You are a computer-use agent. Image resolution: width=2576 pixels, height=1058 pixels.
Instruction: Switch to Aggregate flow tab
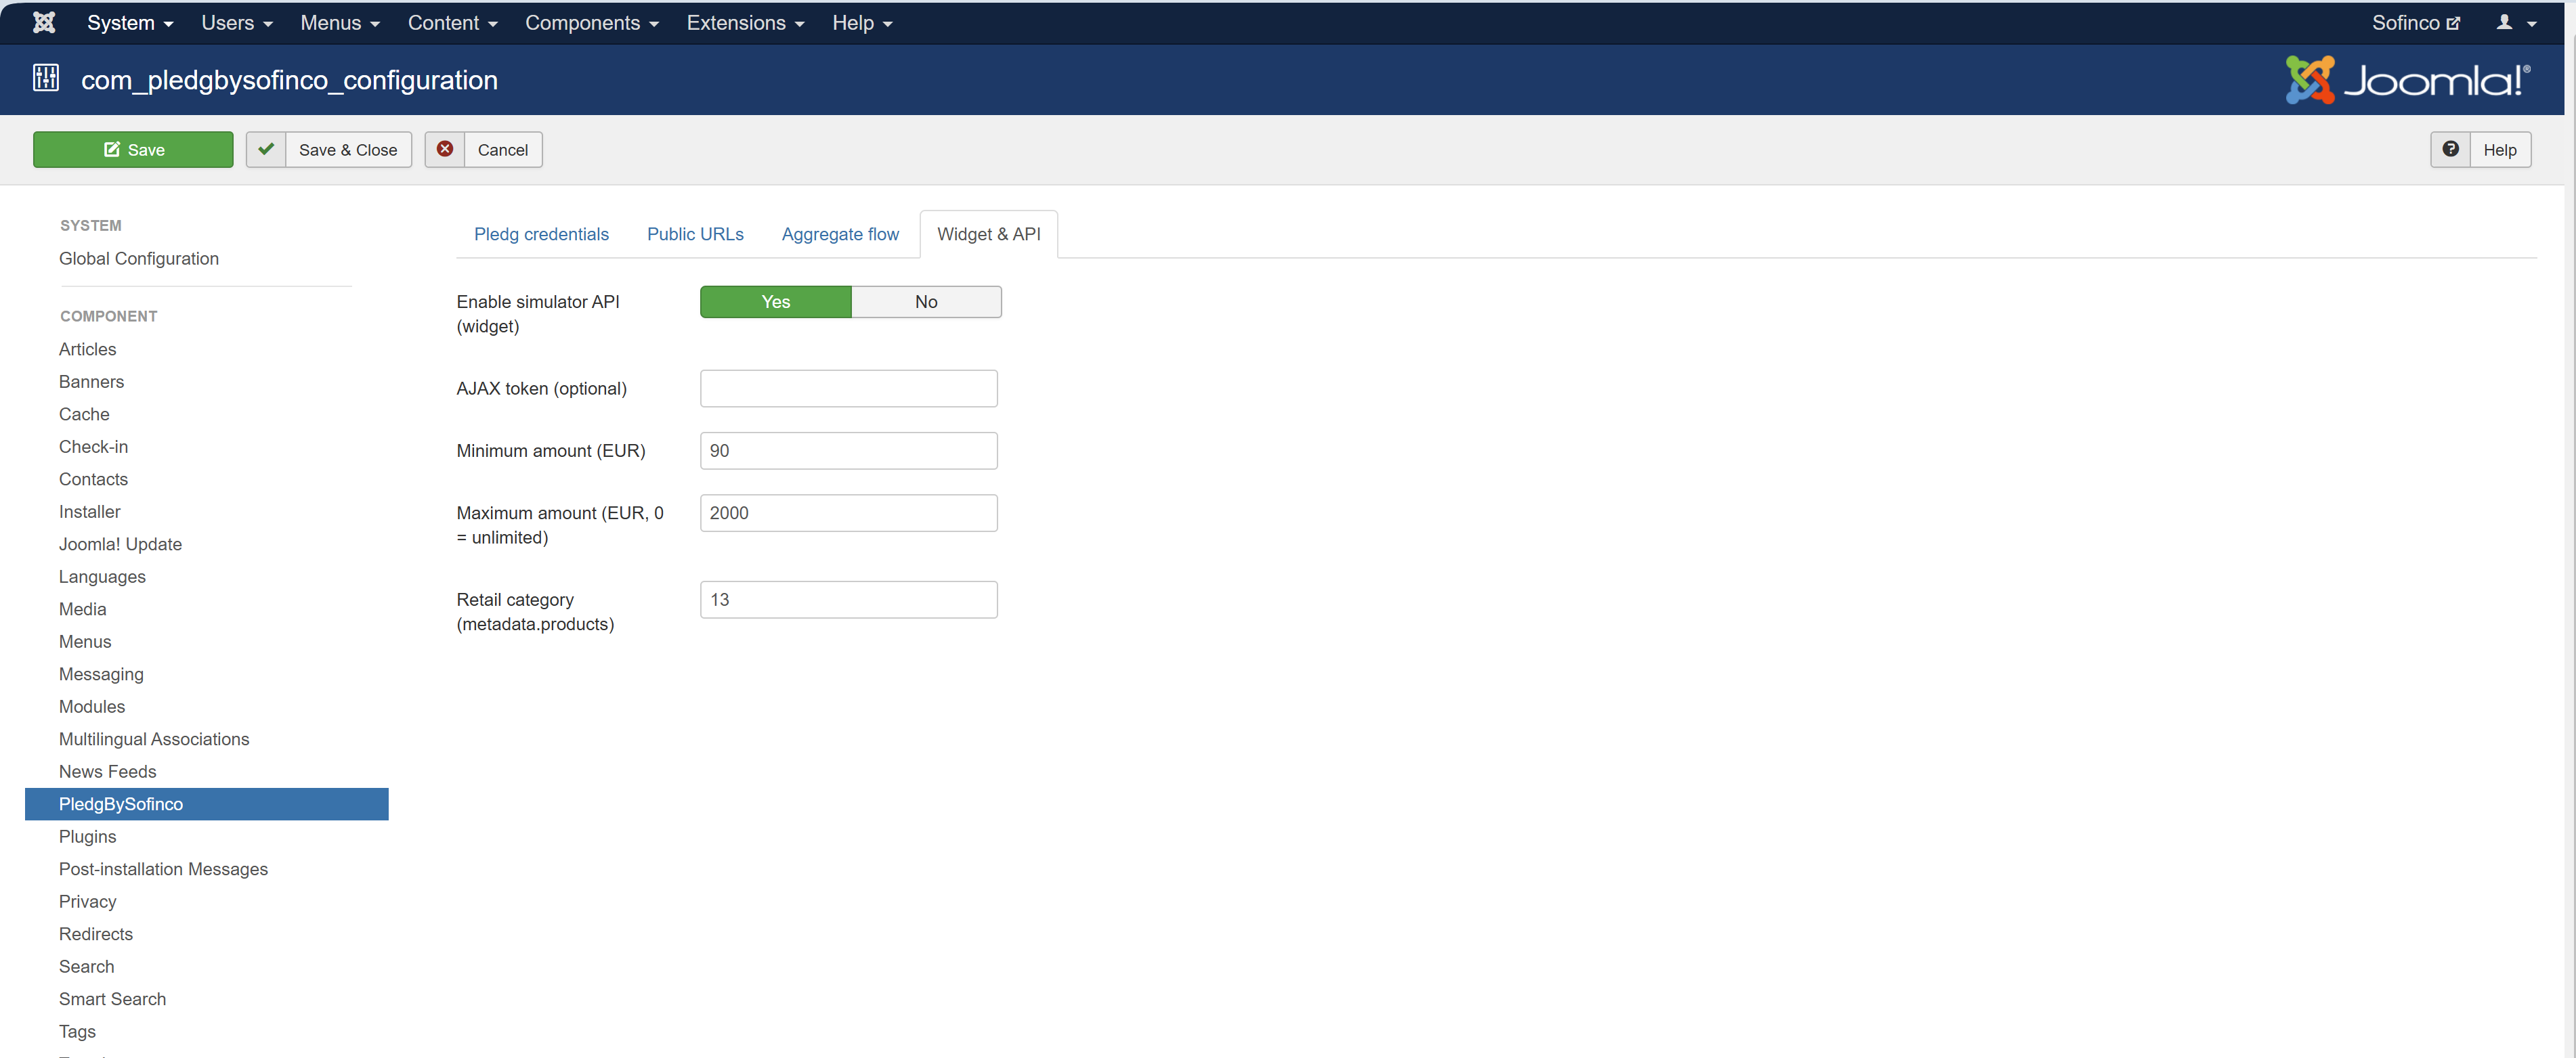pyautogui.click(x=840, y=234)
